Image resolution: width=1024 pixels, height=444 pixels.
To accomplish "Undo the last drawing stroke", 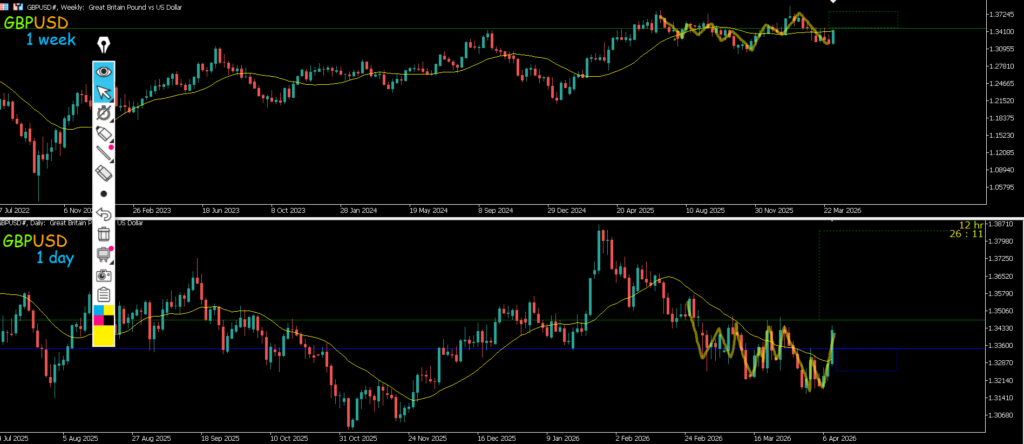I will (104, 213).
